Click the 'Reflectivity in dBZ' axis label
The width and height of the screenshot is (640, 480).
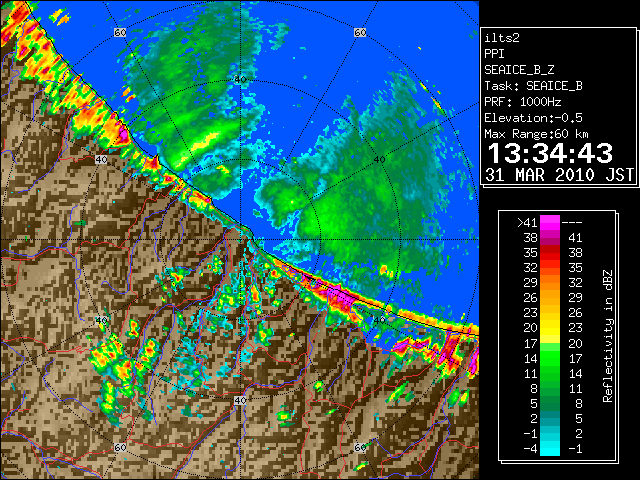point(608,336)
